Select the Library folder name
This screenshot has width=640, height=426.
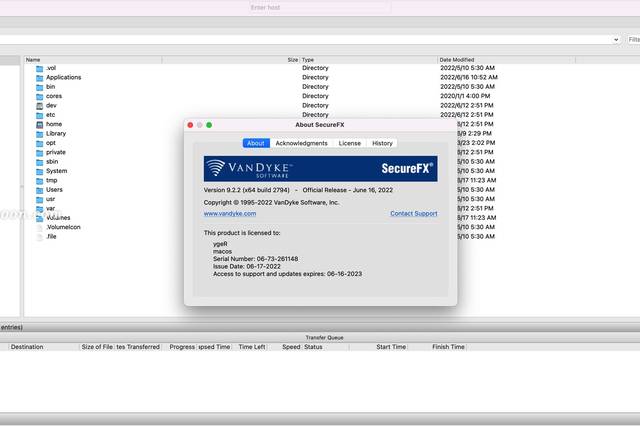click(x=56, y=133)
